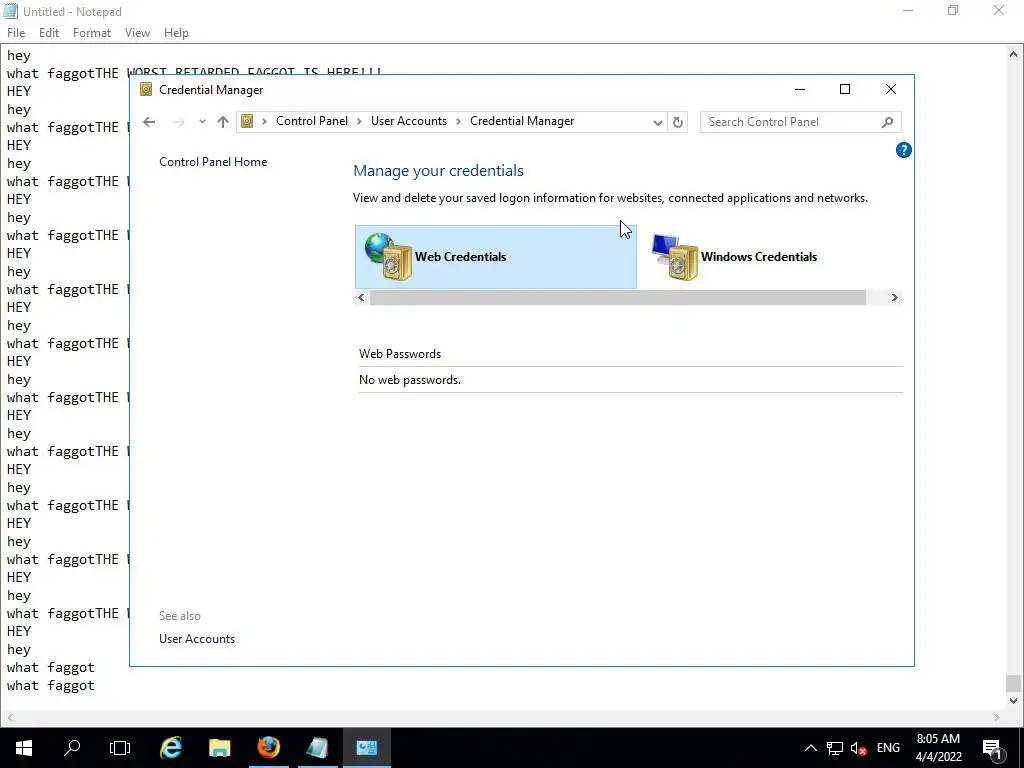Screen dimensions: 1024x768
Task: Open Notepad Help menu
Action: [x=176, y=33]
